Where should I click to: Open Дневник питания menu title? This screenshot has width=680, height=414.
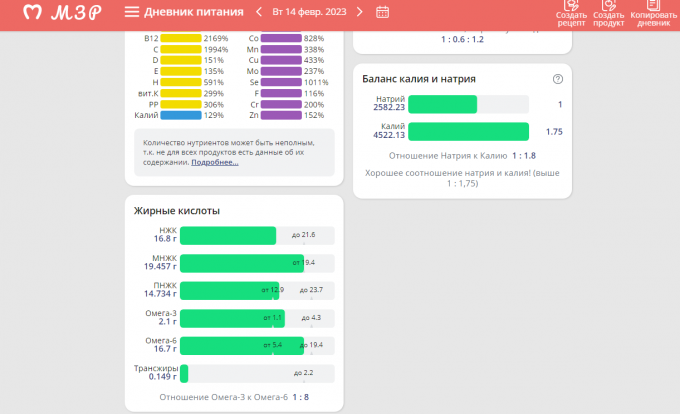click(x=193, y=12)
